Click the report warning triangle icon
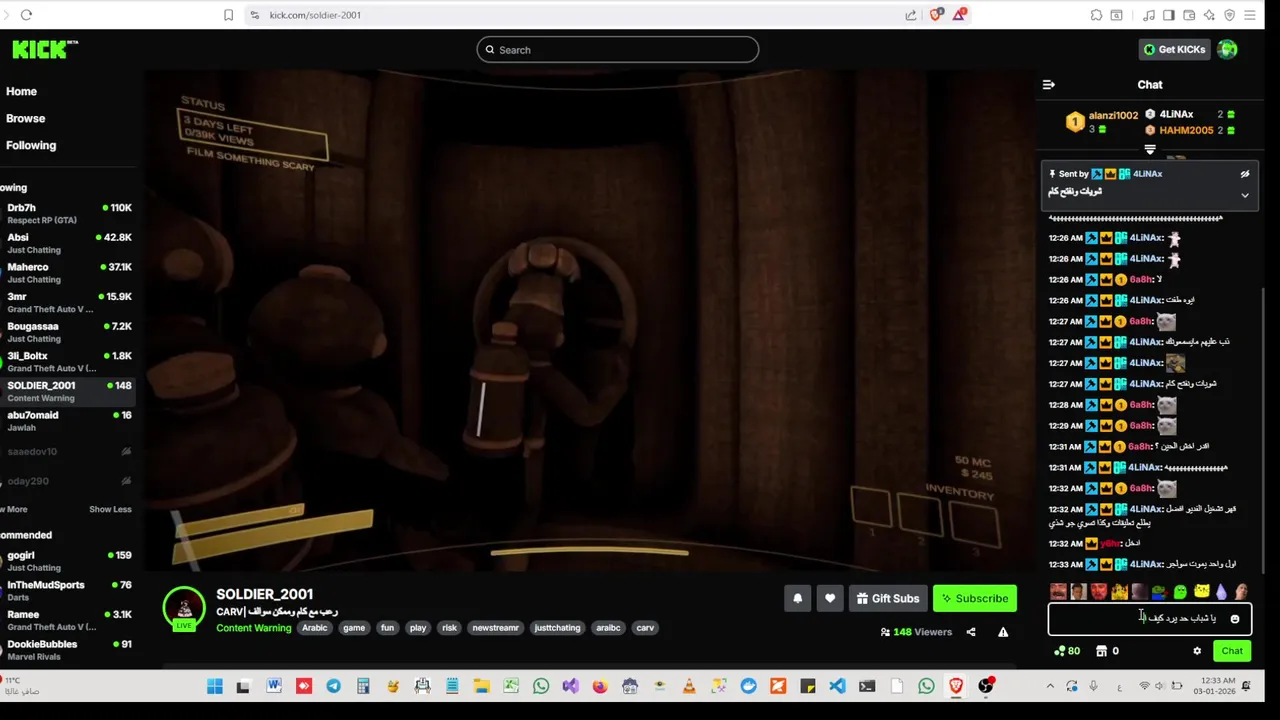This screenshot has width=1280, height=720. [1003, 632]
